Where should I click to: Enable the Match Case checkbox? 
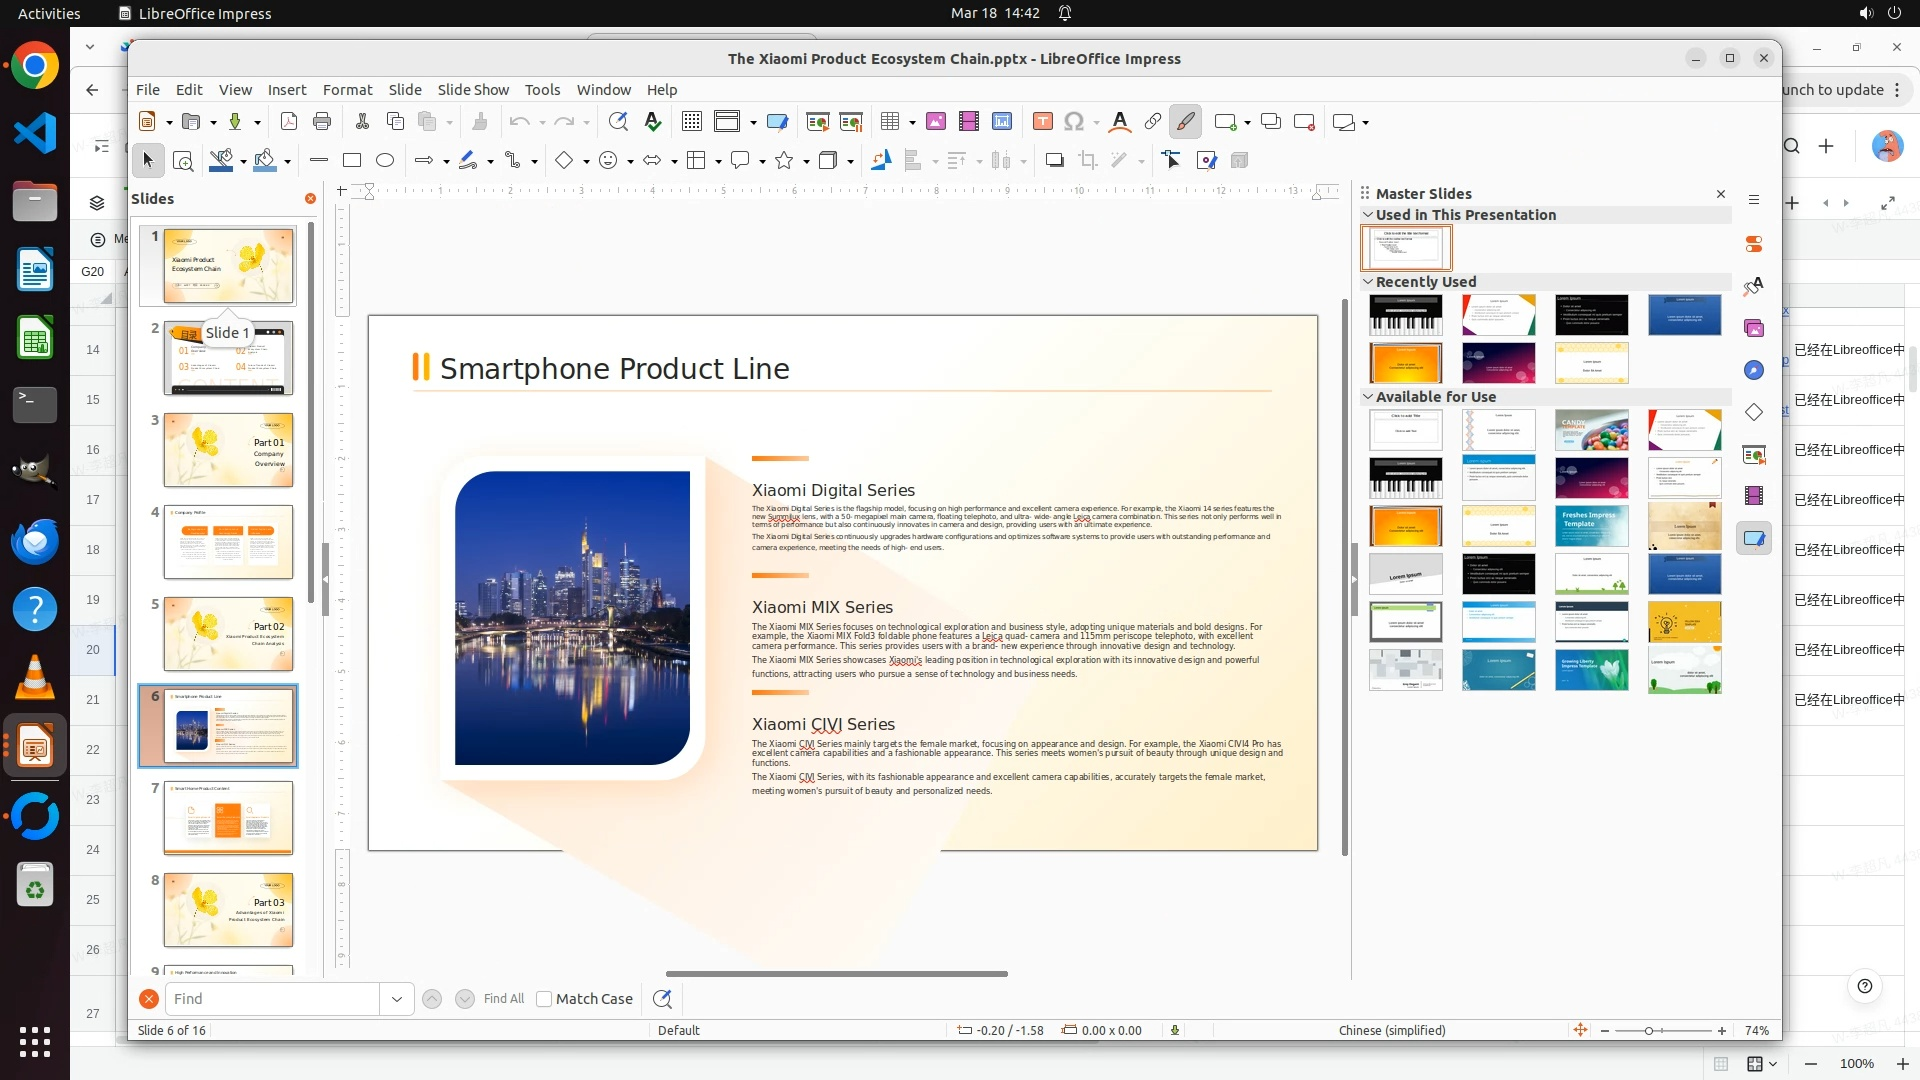pyautogui.click(x=544, y=999)
